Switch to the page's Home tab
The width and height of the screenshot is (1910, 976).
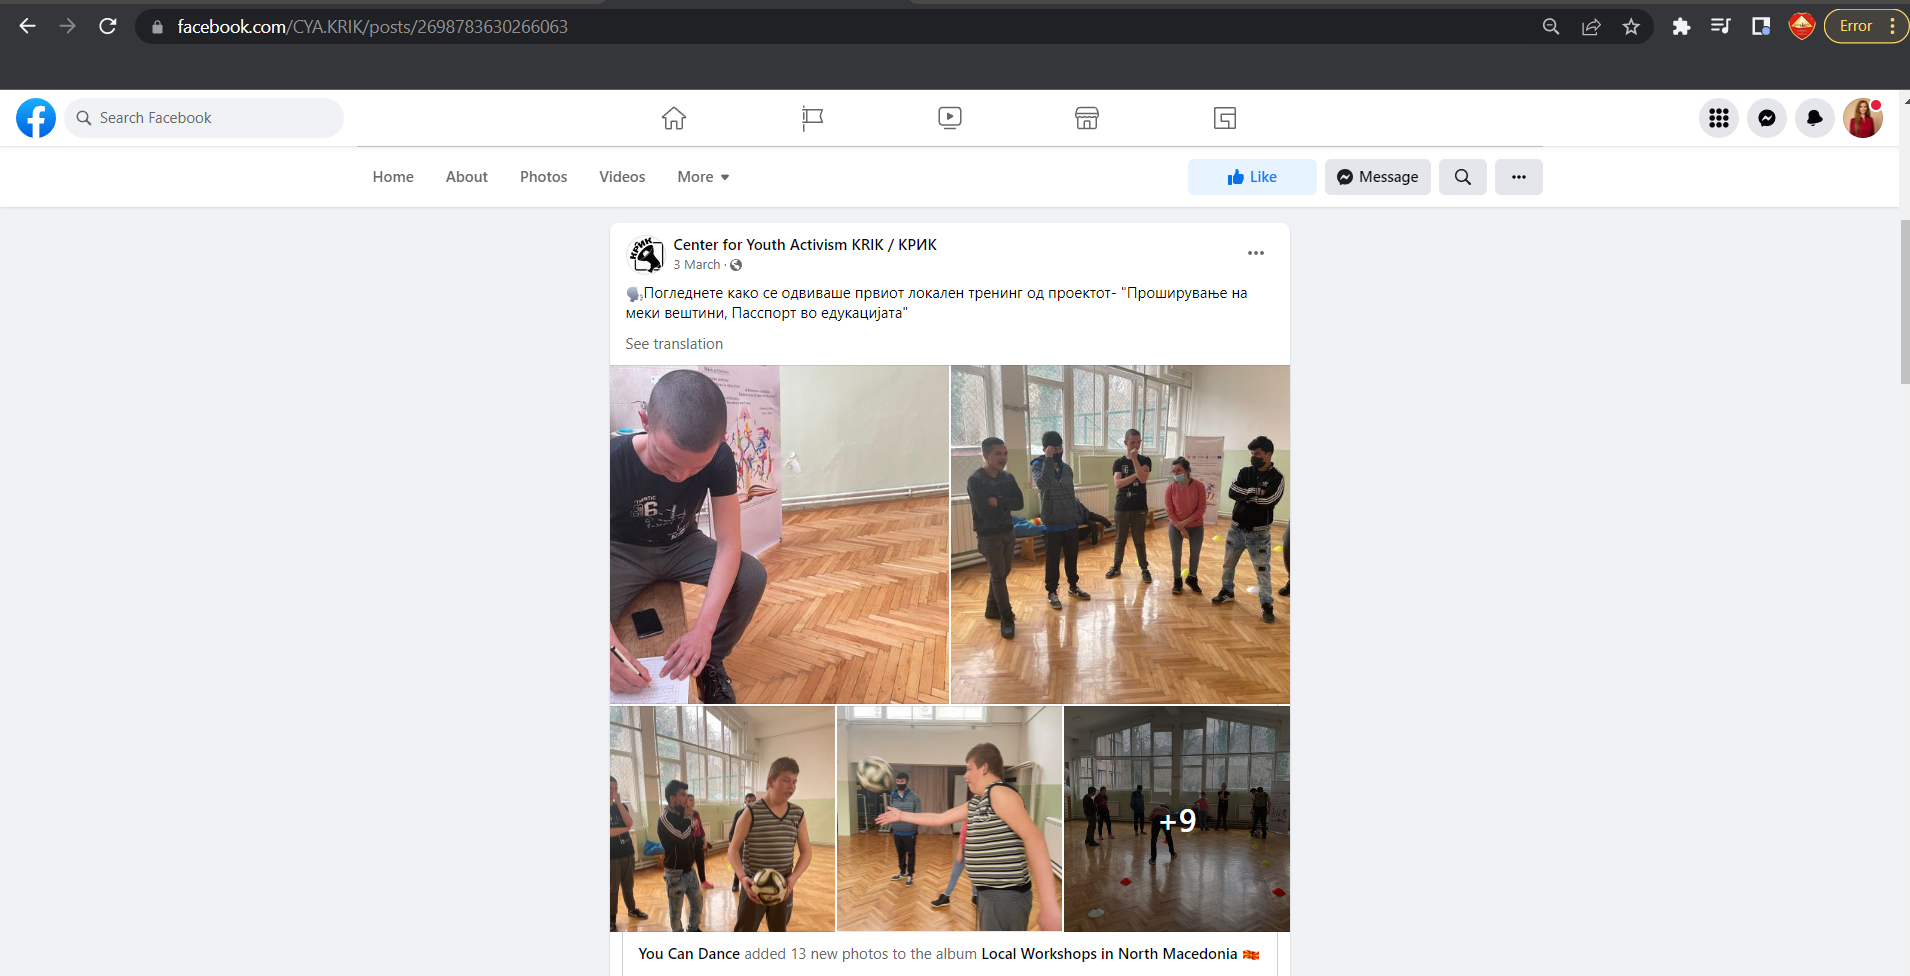click(x=393, y=177)
